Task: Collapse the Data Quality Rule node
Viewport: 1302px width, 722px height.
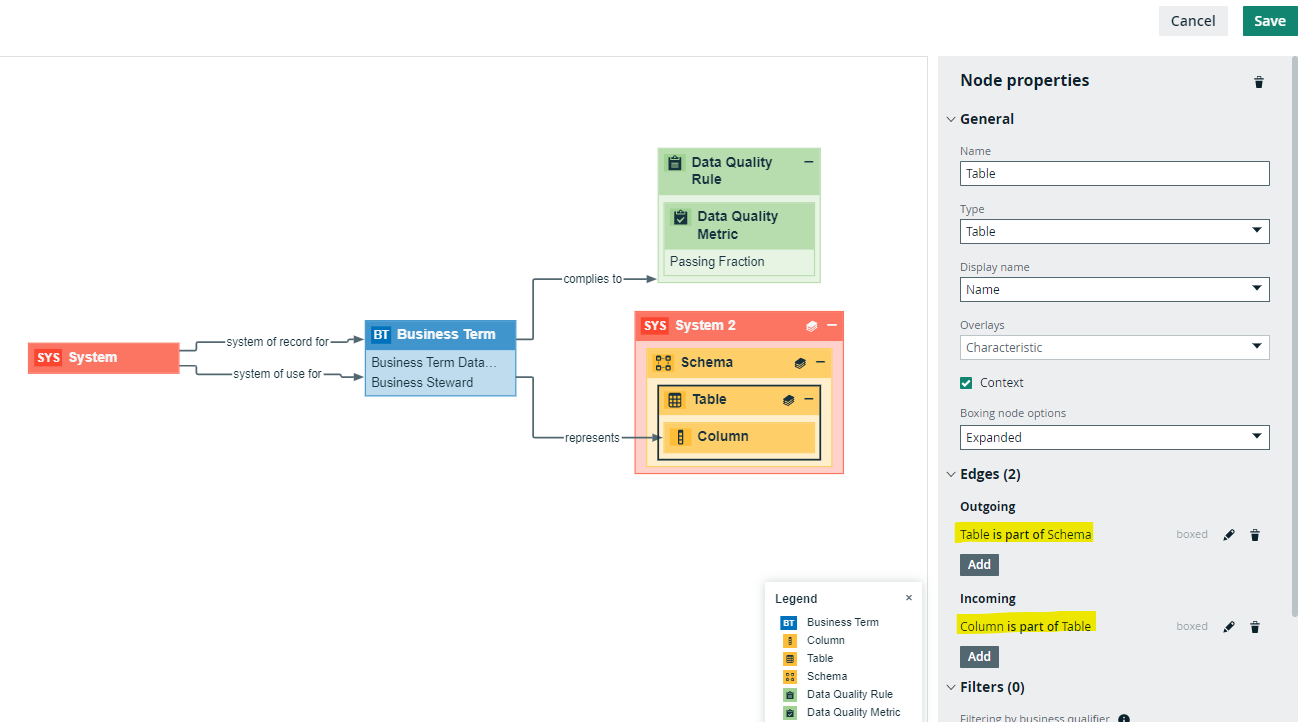Action: coord(809,162)
